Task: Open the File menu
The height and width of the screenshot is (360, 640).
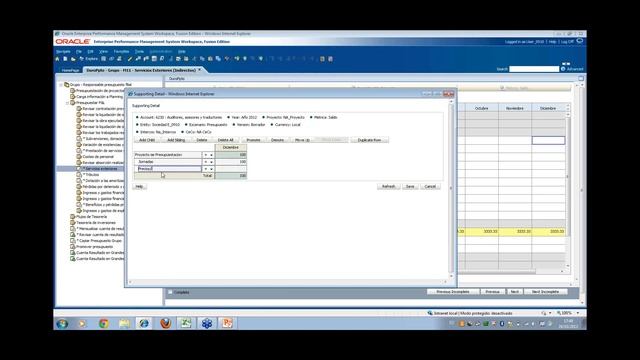Action: click(x=79, y=52)
